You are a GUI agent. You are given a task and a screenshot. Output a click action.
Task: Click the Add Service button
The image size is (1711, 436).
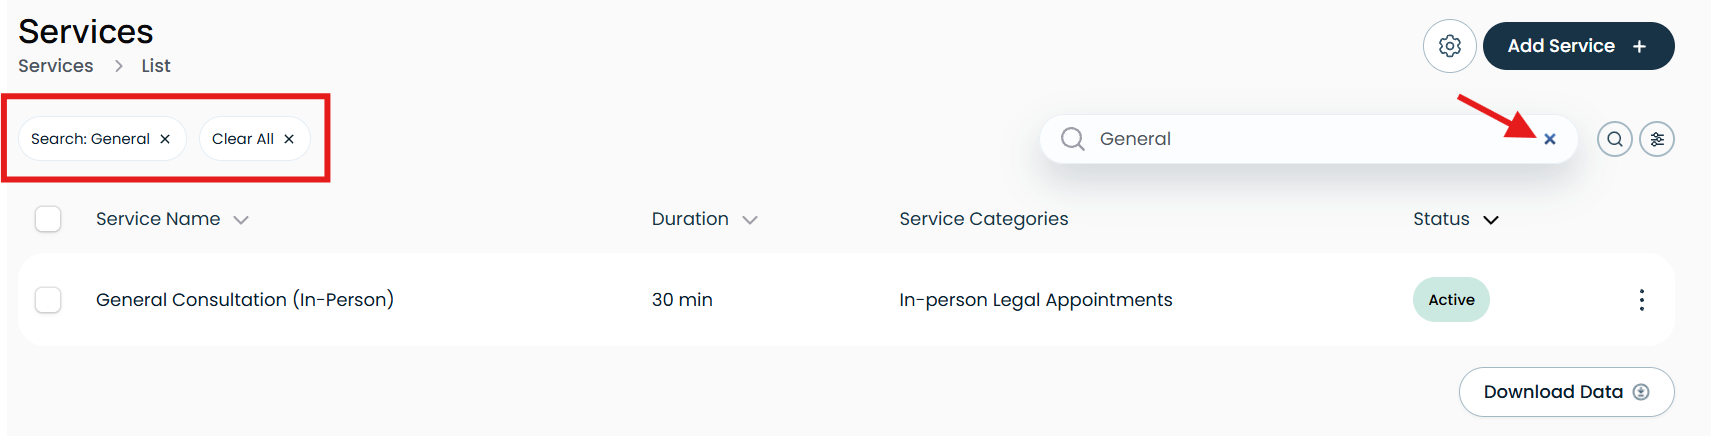[x=1578, y=46]
